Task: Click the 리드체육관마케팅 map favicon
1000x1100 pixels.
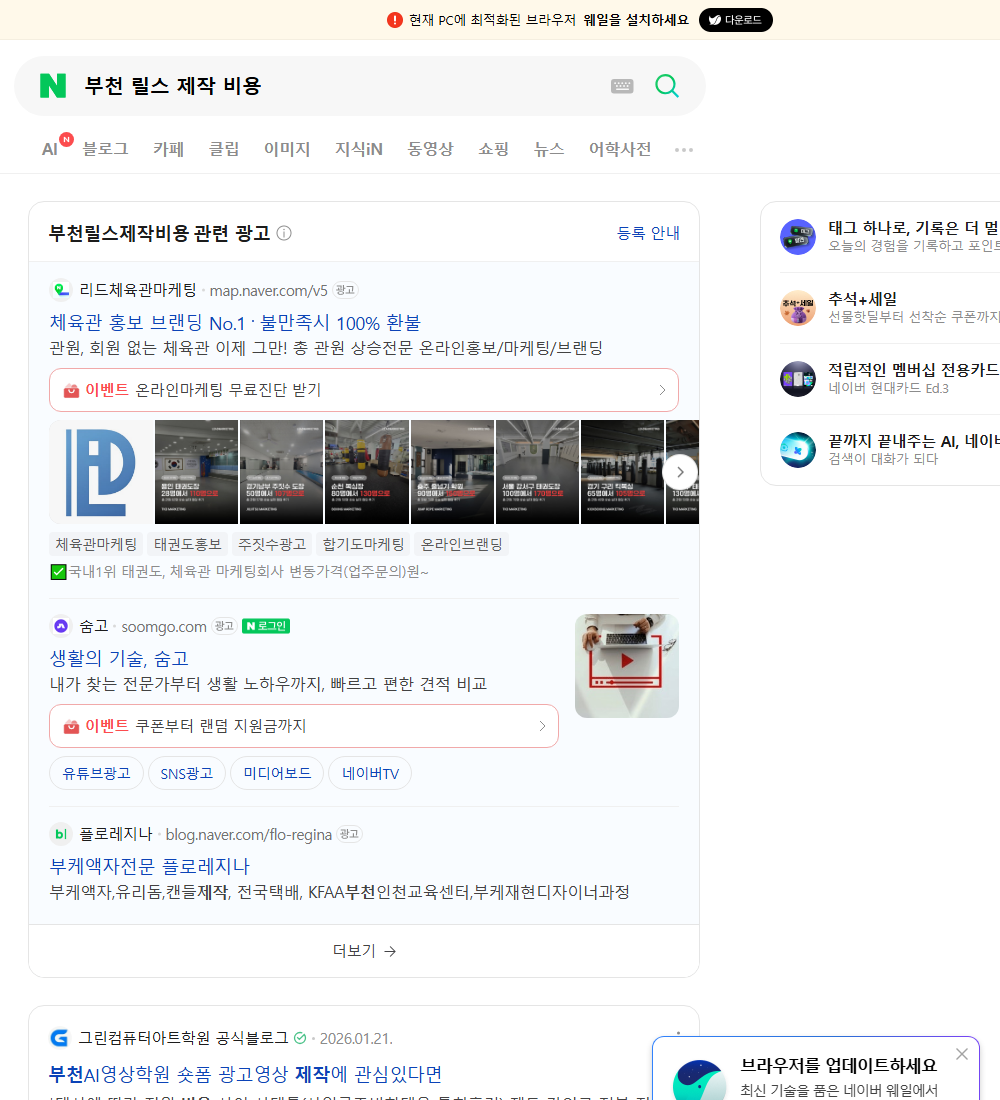Action: click(61, 290)
